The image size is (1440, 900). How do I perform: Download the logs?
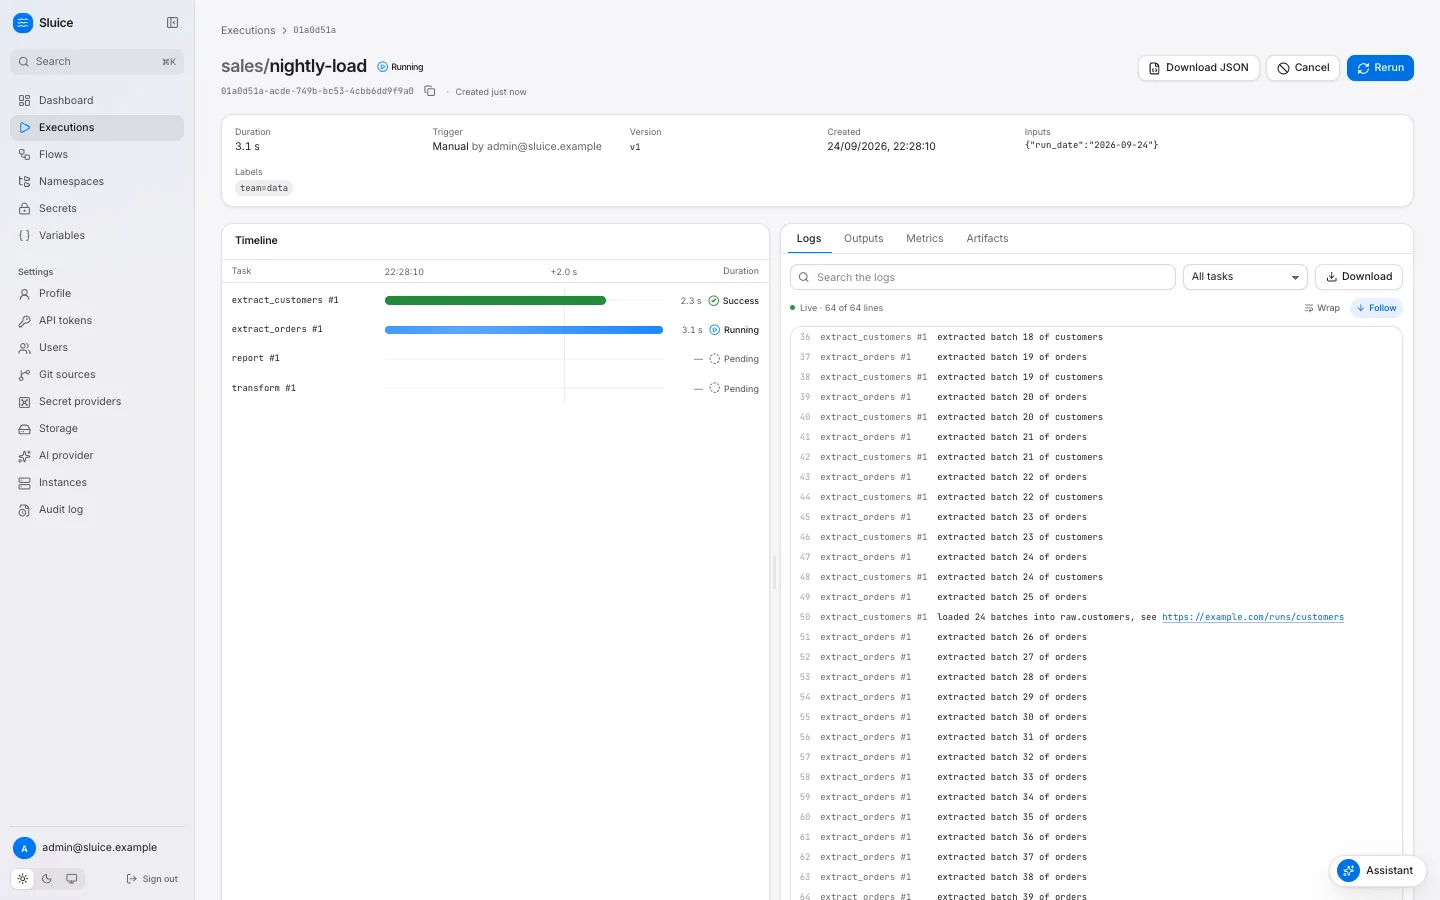(x=1359, y=277)
